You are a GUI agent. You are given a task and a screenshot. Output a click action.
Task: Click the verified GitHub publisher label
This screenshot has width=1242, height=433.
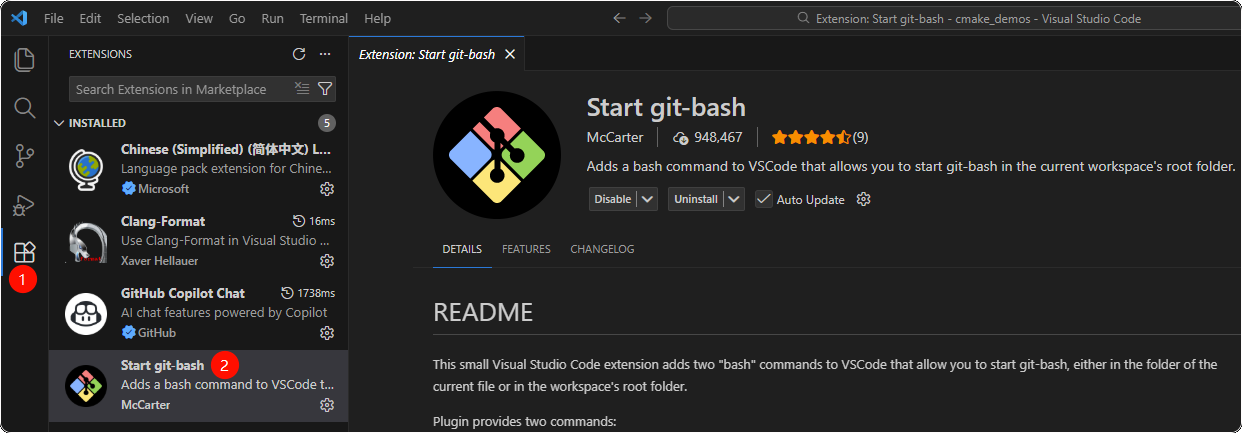(x=148, y=333)
